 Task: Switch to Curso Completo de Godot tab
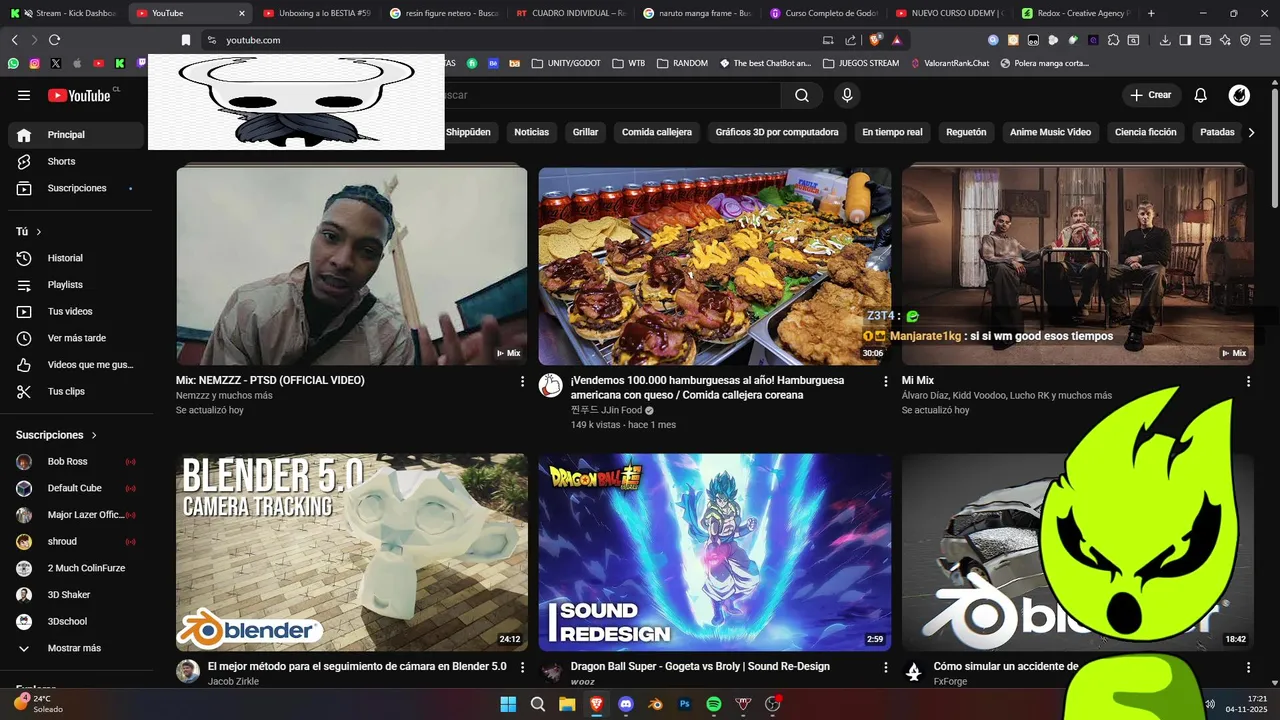(x=824, y=13)
